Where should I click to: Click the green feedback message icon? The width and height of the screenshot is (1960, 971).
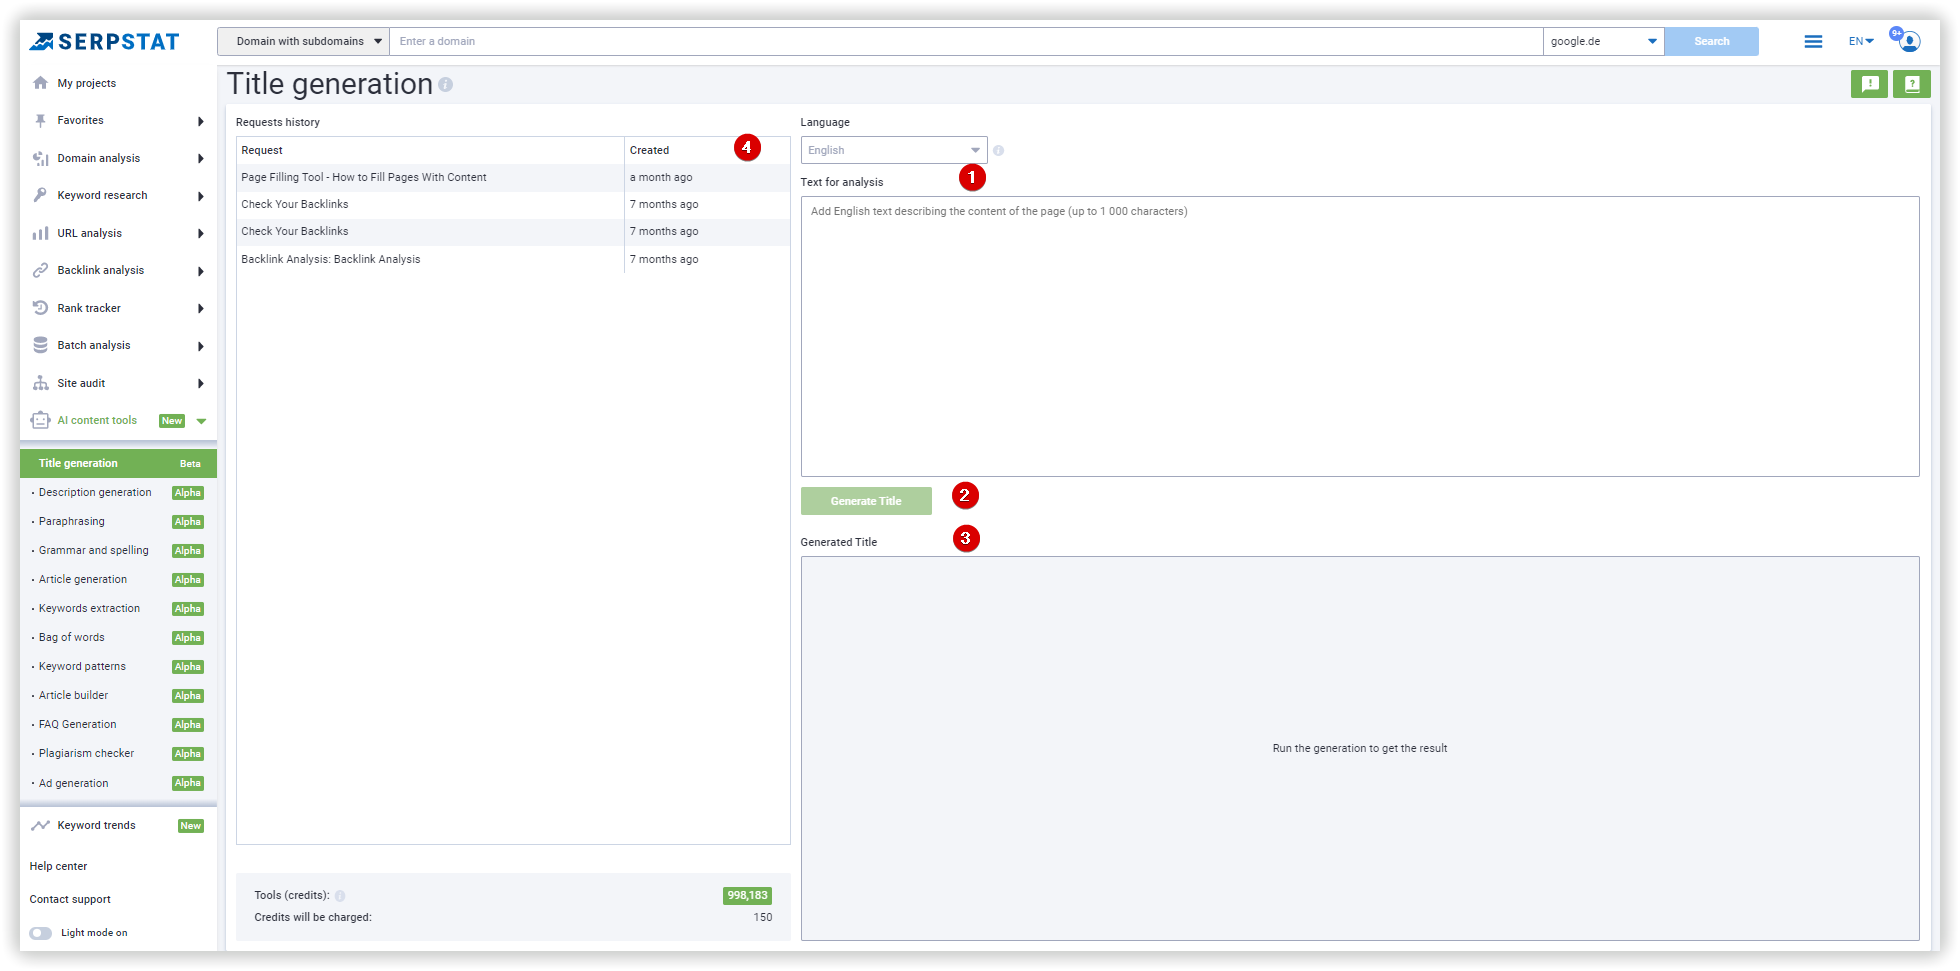pyautogui.click(x=1869, y=84)
